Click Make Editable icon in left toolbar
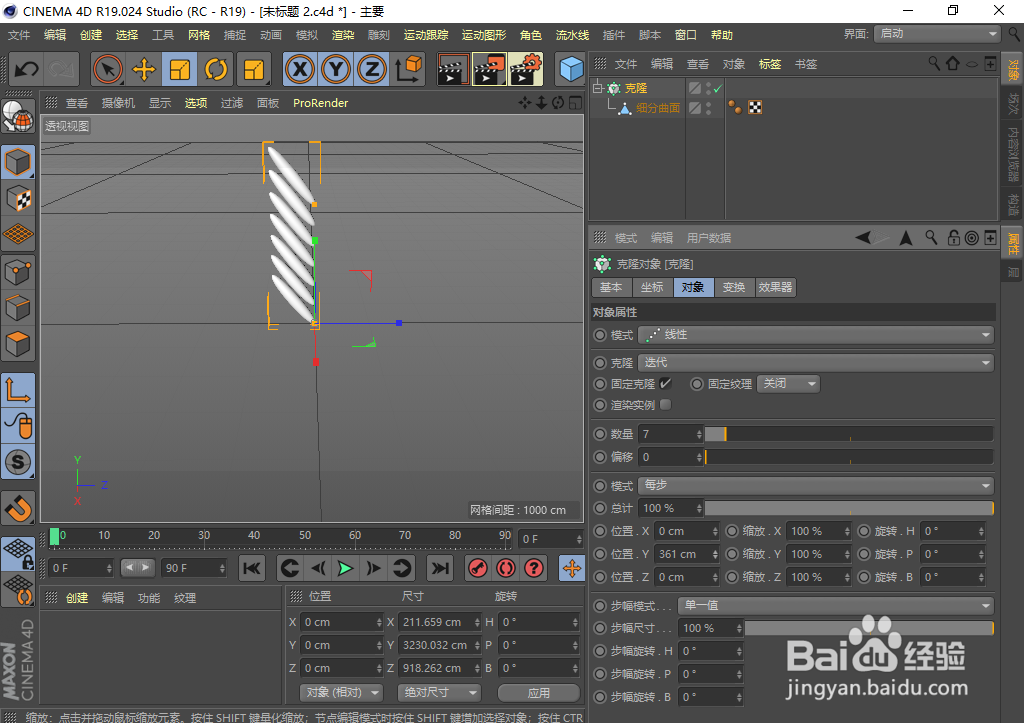The width and height of the screenshot is (1024, 723). 18,118
